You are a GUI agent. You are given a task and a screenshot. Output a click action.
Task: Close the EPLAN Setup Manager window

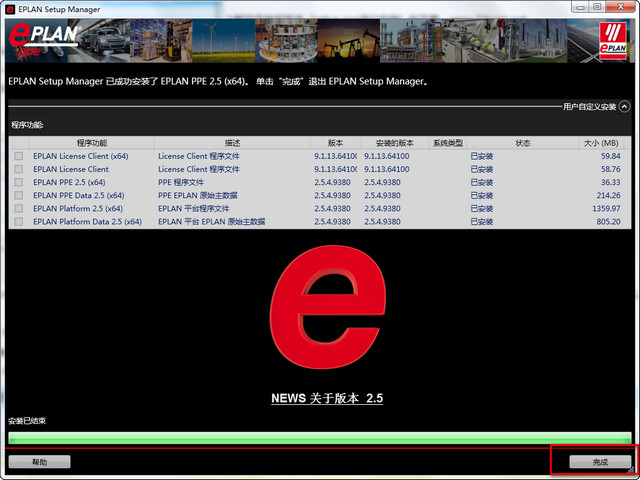(x=621, y=7)
